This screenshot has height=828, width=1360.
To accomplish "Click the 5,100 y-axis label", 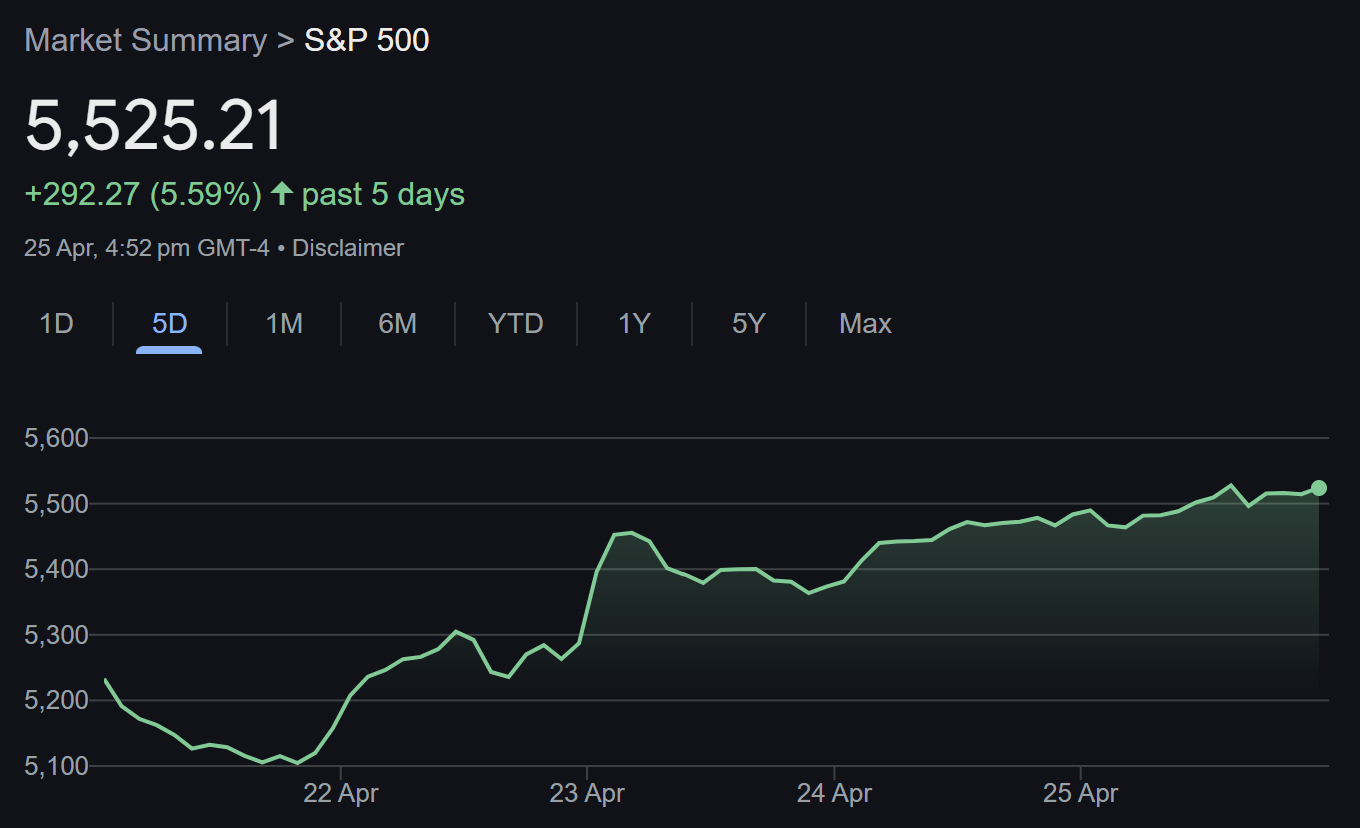I will coord(56,766).
